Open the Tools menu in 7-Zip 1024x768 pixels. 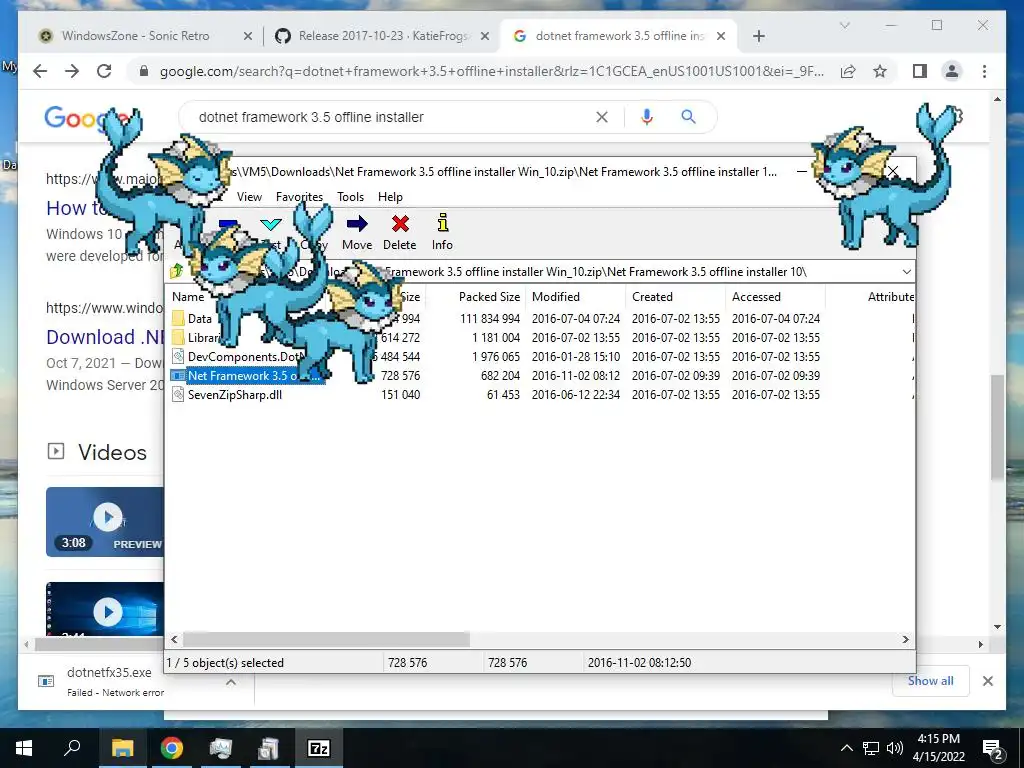point(350,197)
